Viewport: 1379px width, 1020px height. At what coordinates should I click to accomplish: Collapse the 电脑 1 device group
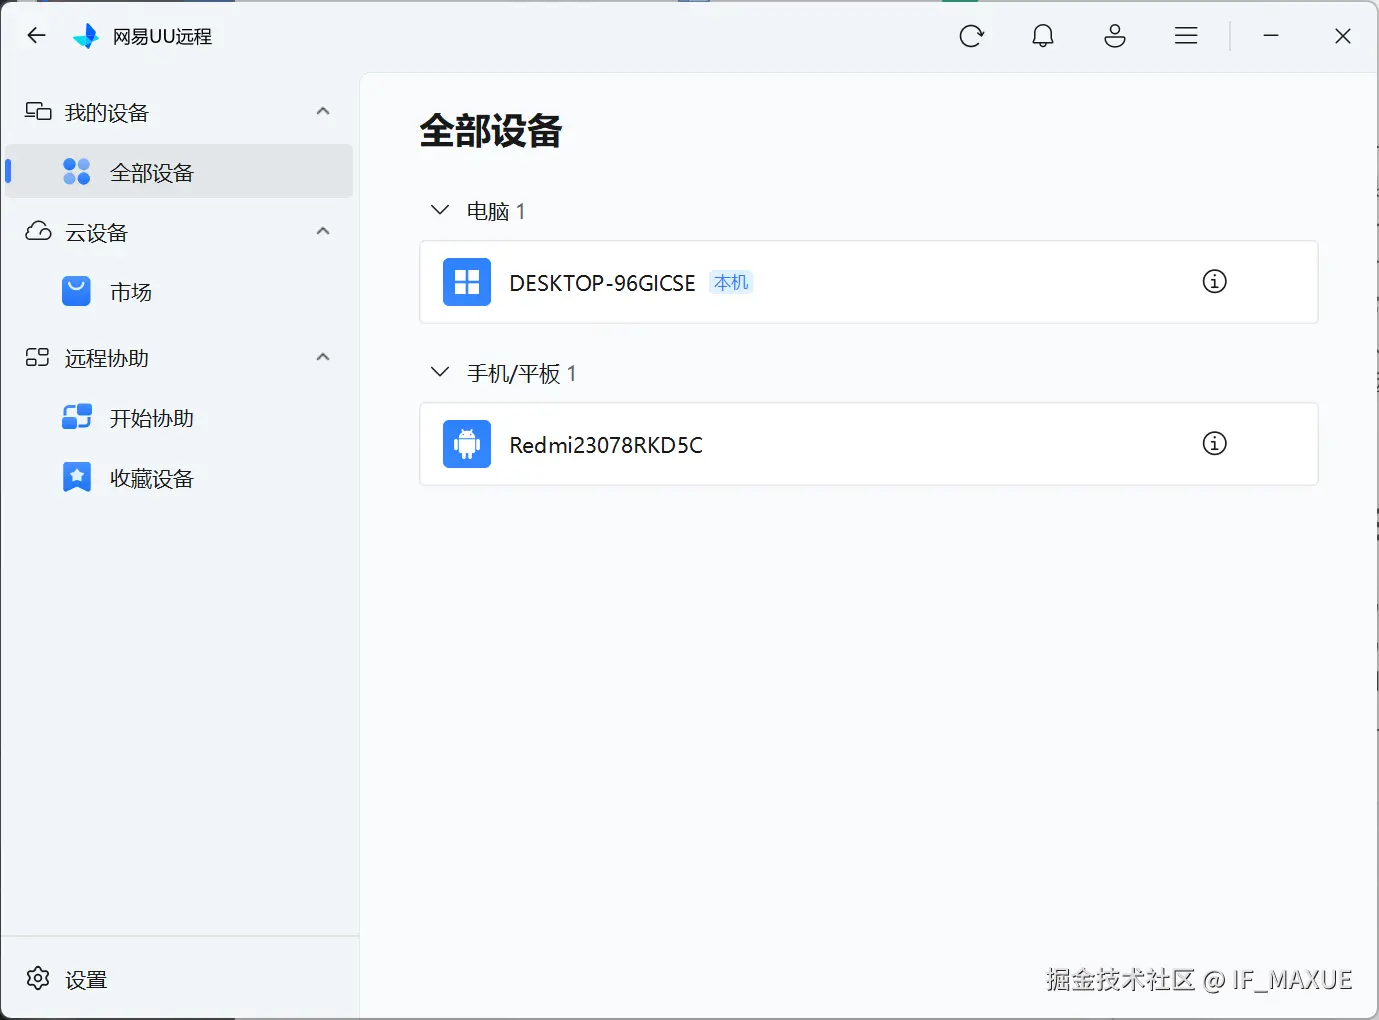439,210
